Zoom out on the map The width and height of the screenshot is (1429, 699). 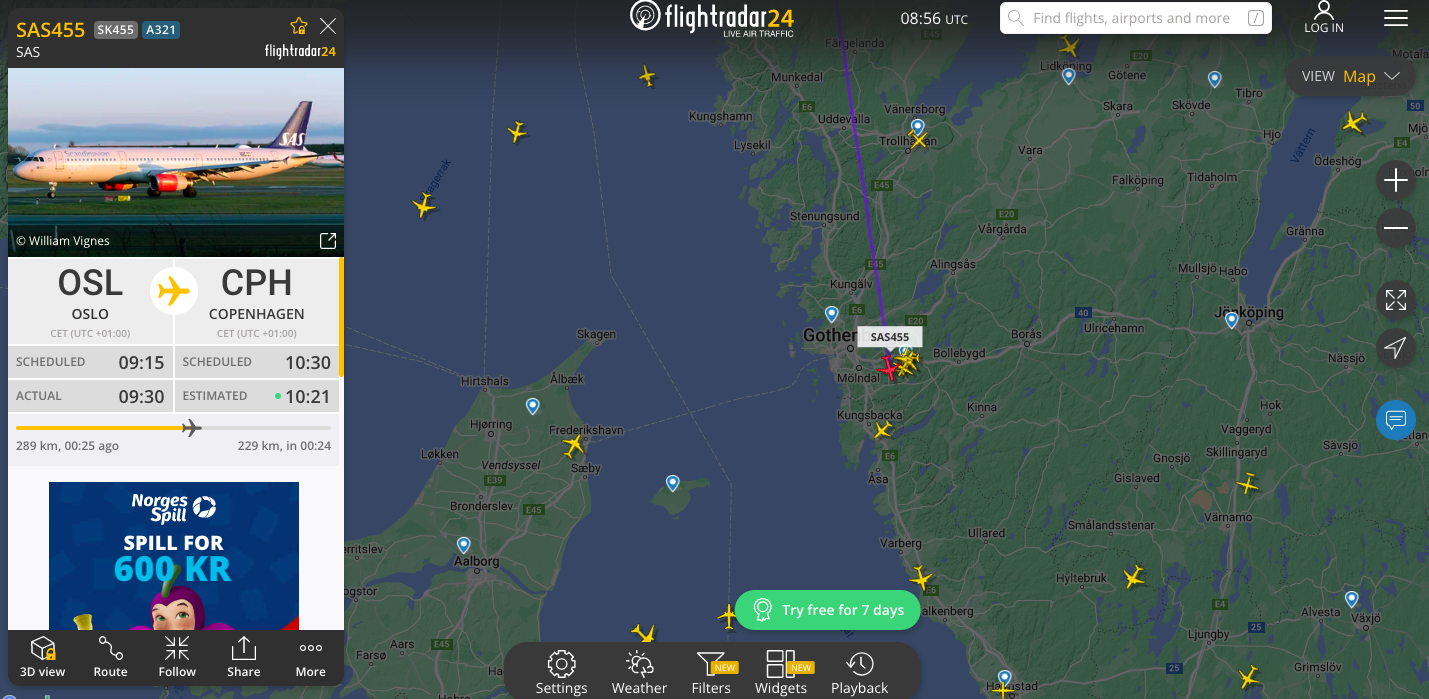tap(1396, 228)
